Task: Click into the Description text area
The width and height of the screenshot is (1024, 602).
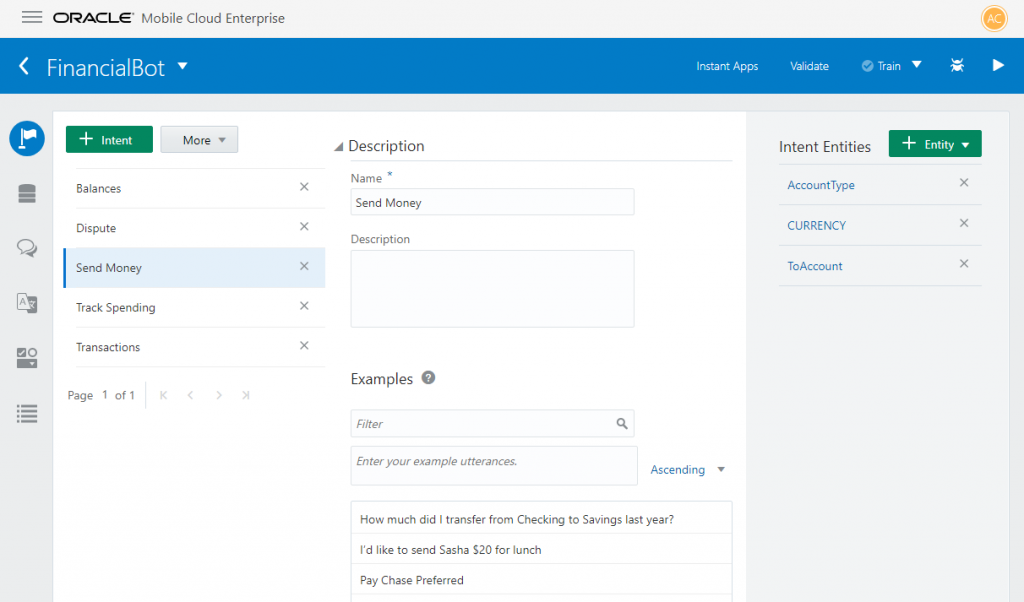Action: click(492, 289)
